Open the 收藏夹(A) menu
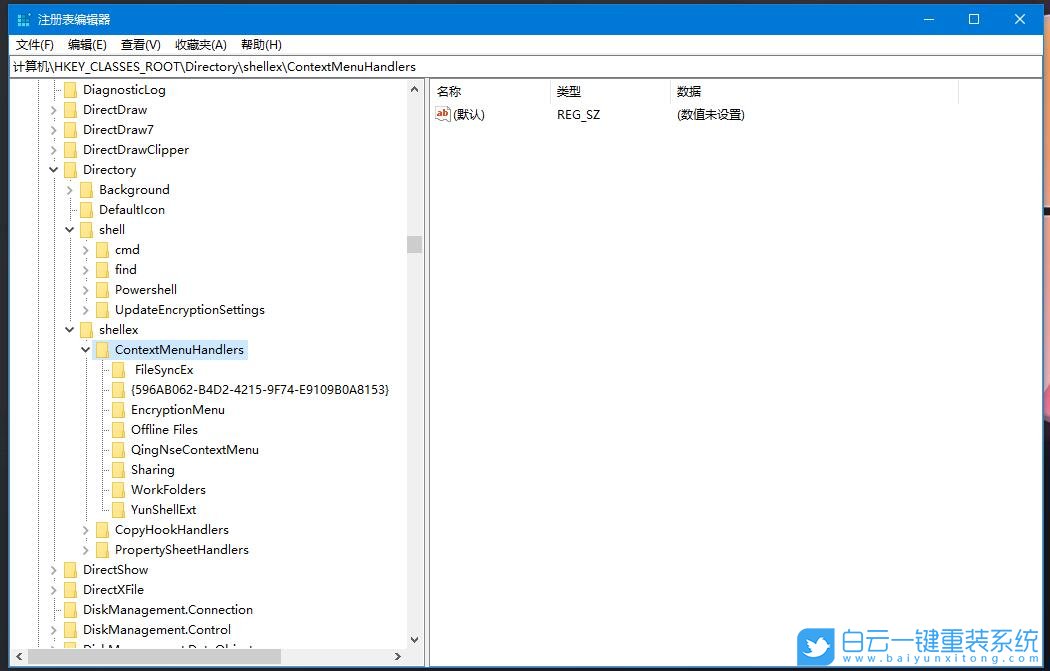 (202, 44)
